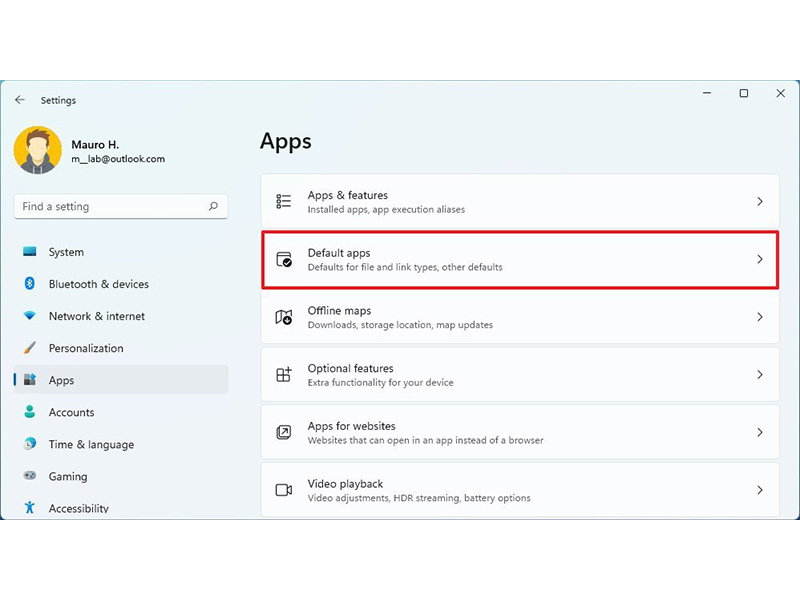Open the System settings category
The image size is (800, 600).
click(x=121, y=252)
